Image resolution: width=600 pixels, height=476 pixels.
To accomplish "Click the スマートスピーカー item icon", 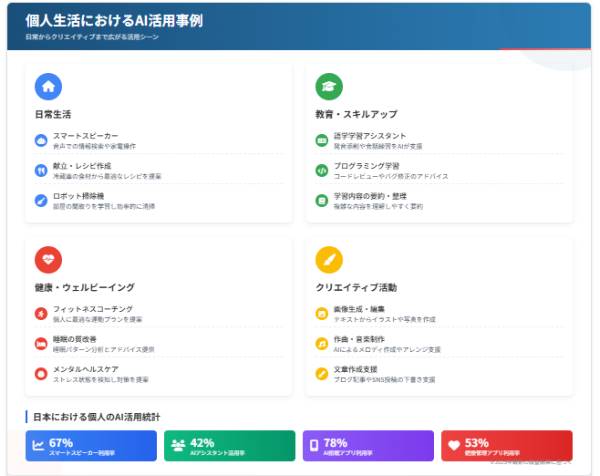I will [41, 140].
